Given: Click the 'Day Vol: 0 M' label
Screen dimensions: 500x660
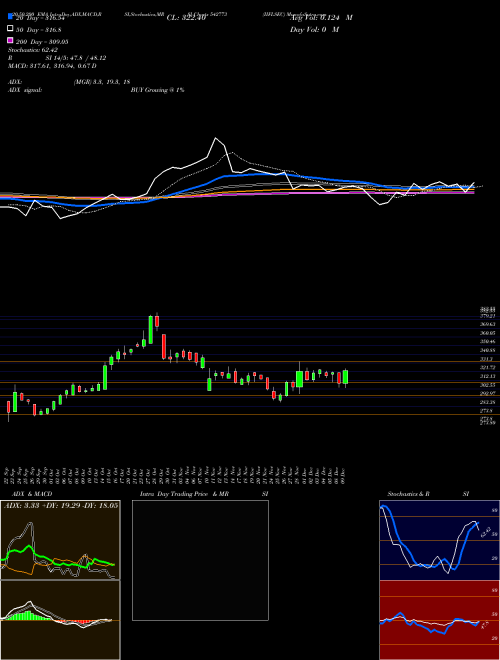Looking at the screenshot, I should pyautogui.click(x=314, y=29).
